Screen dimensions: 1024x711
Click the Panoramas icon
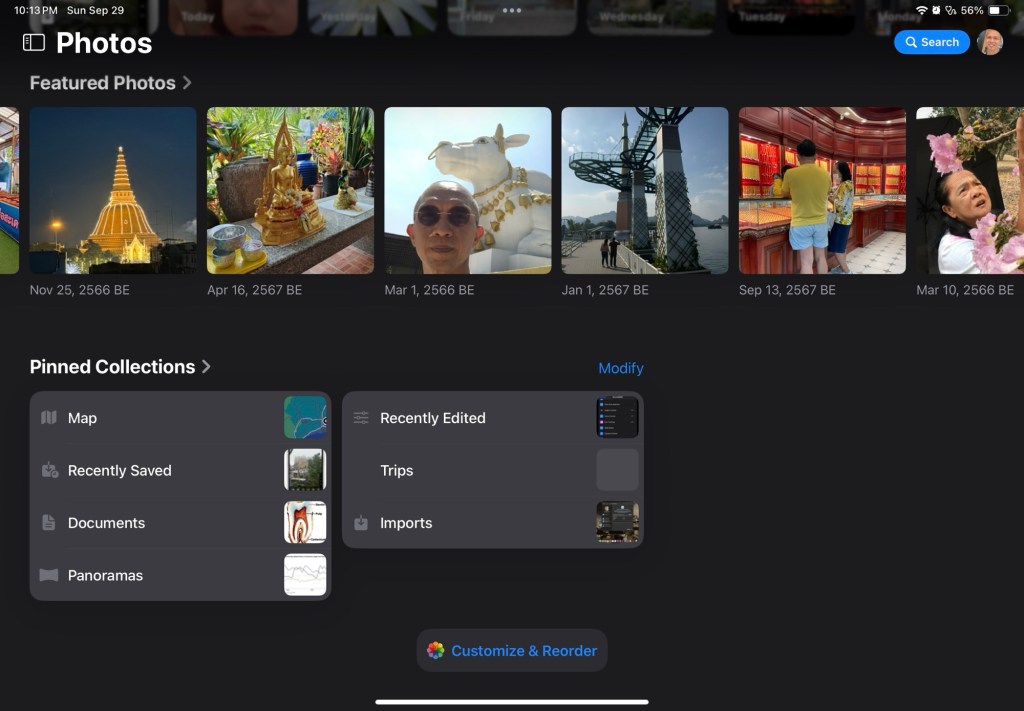click(49, 575)
